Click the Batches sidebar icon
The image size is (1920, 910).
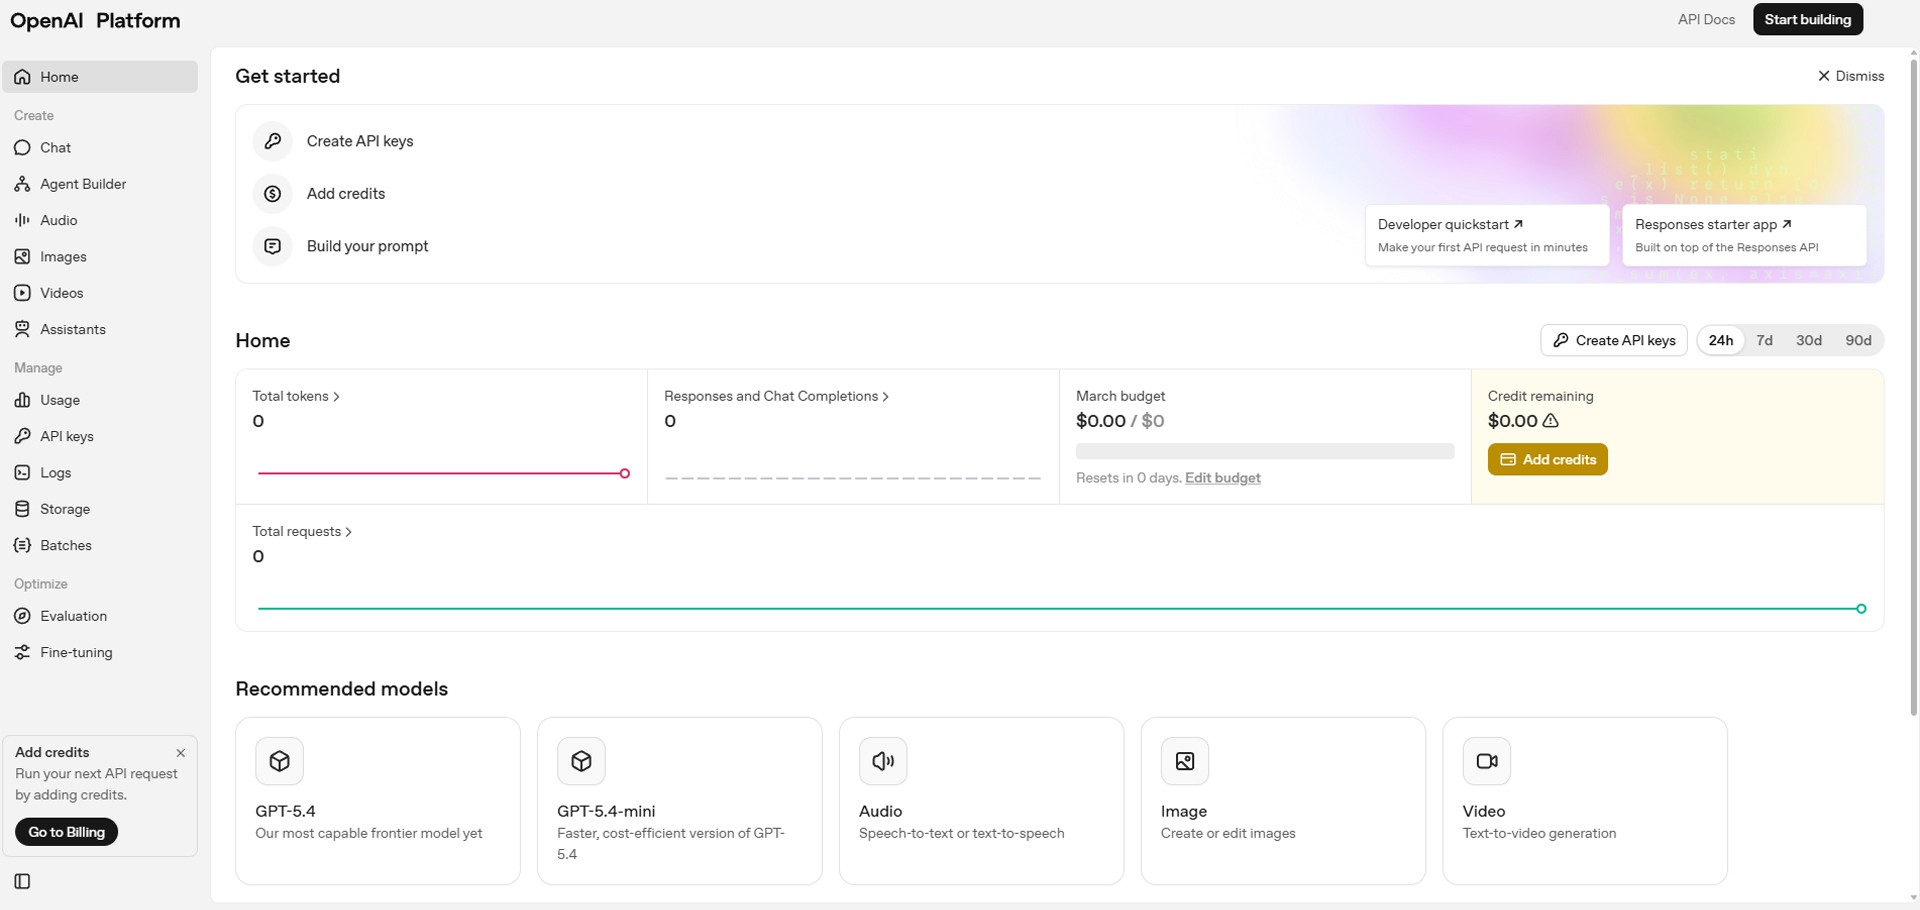click(x=22, y=545)
